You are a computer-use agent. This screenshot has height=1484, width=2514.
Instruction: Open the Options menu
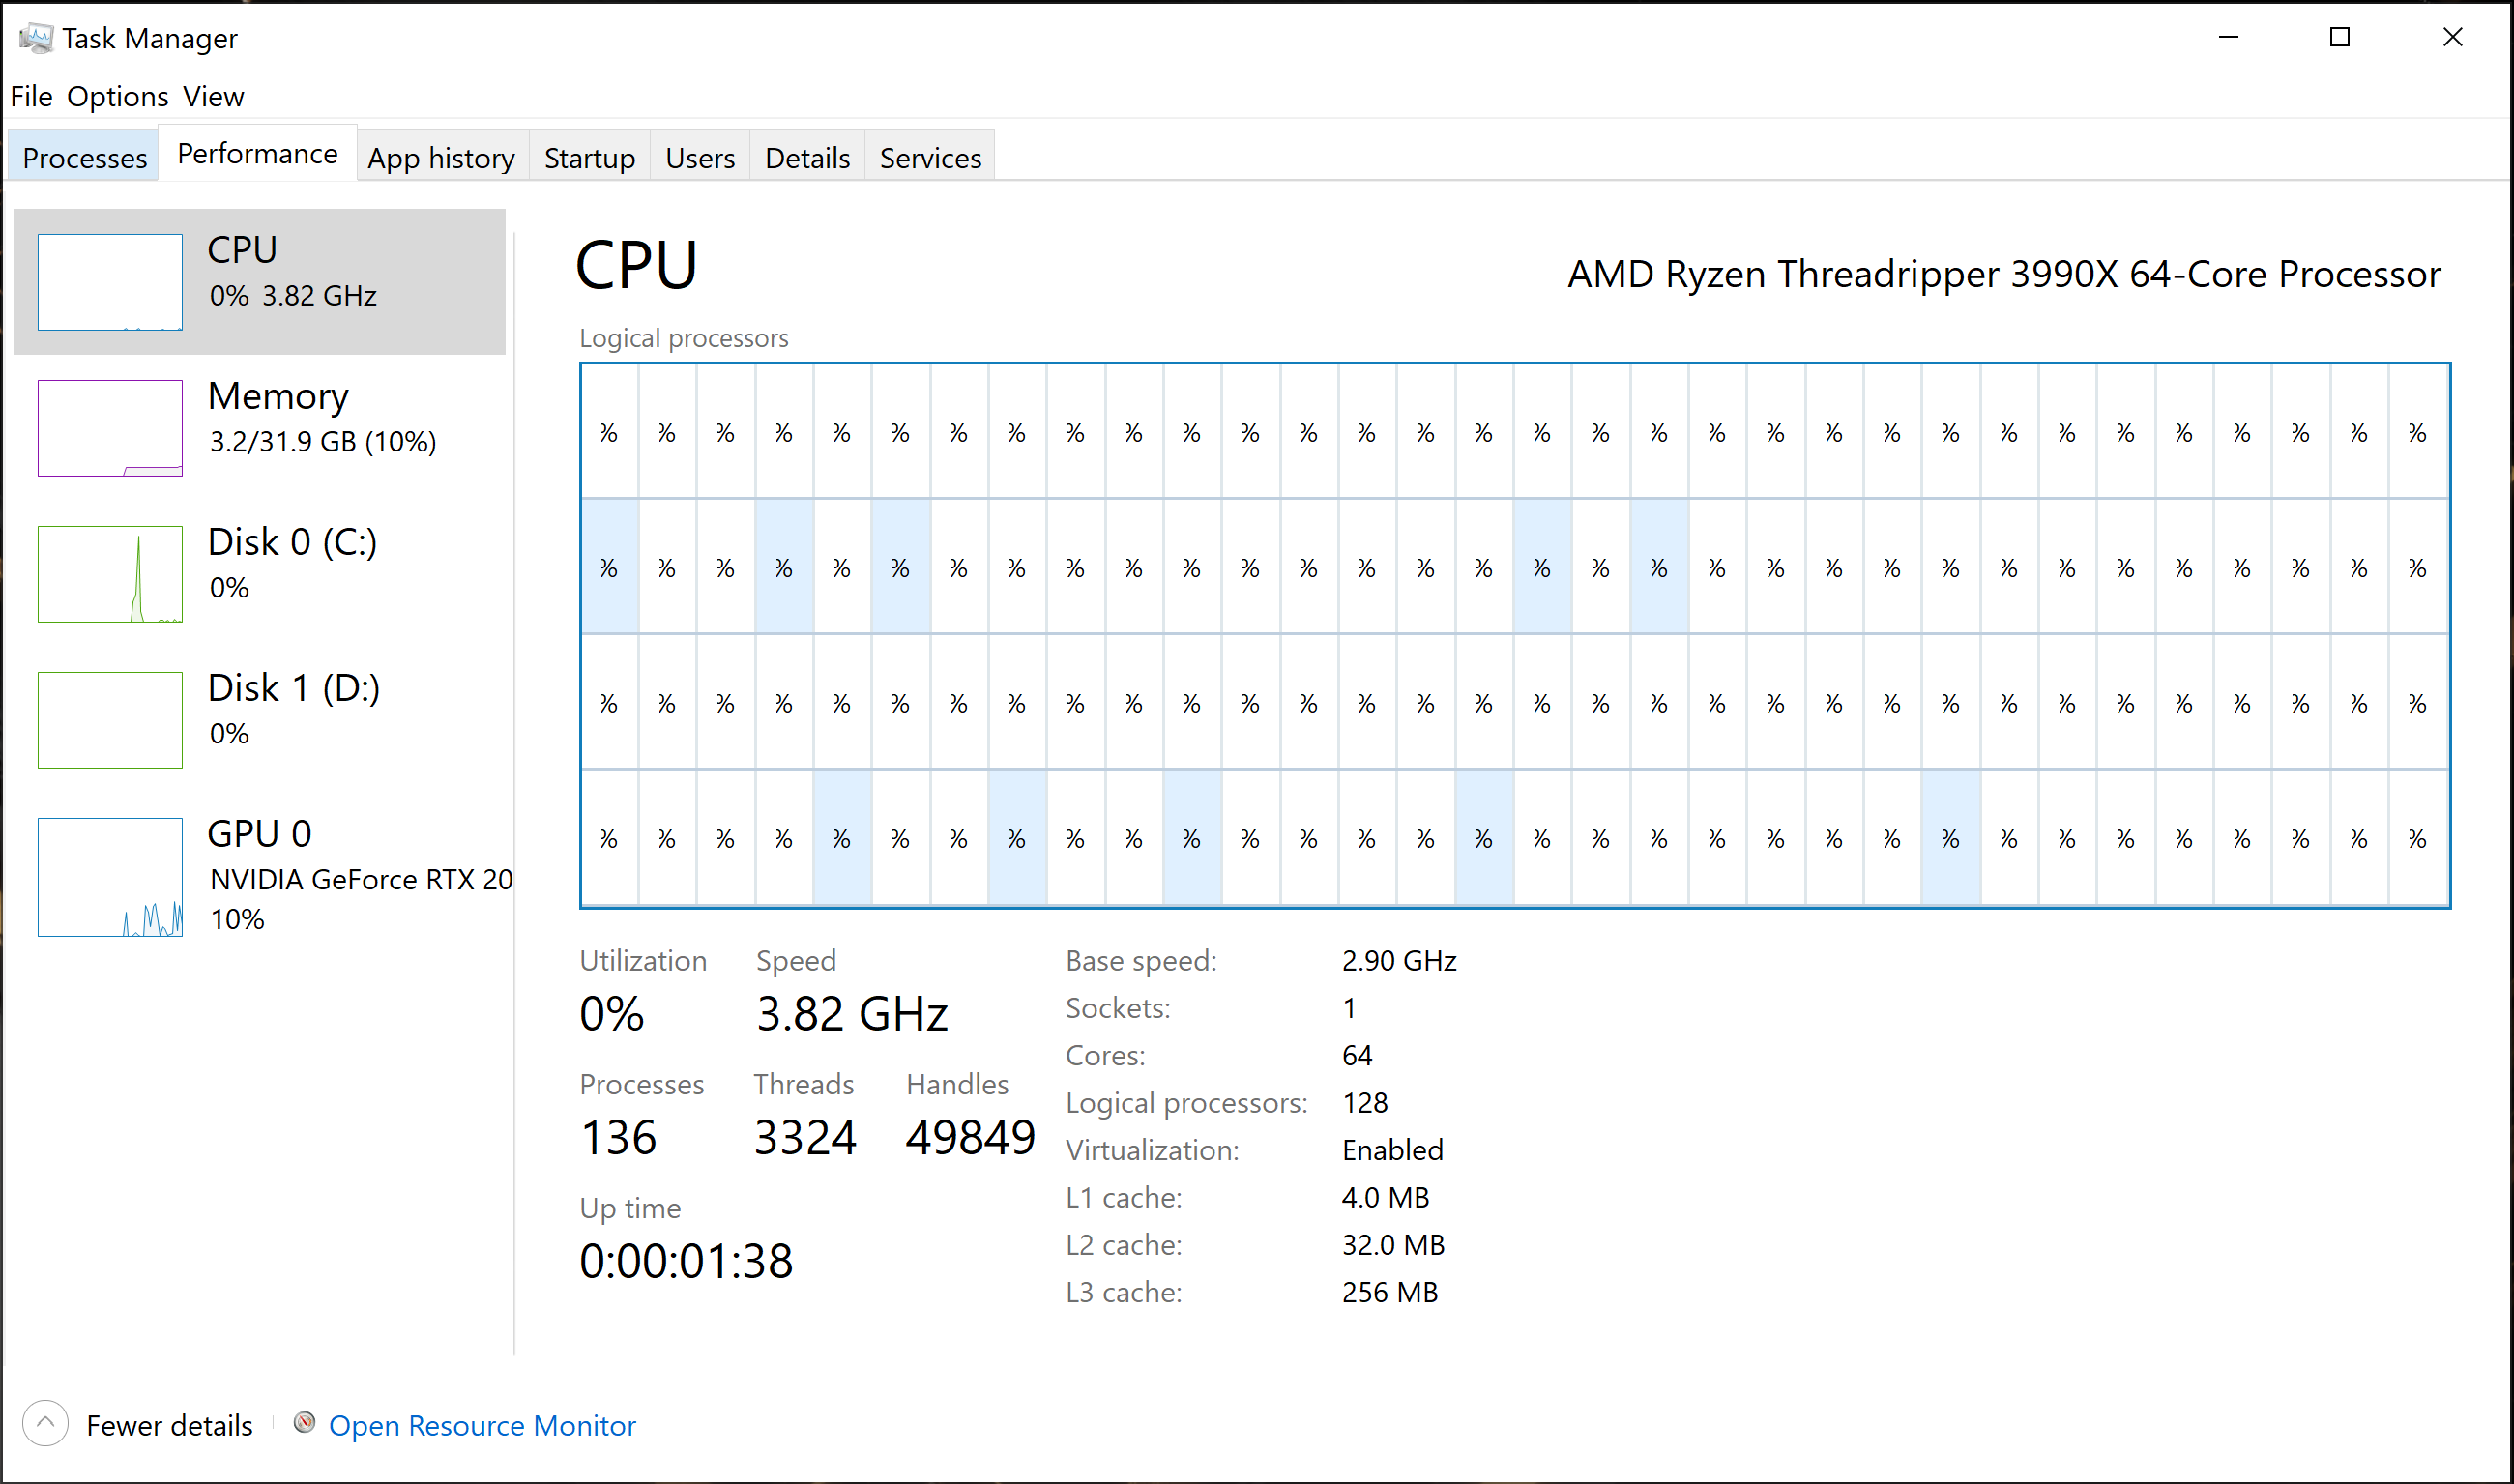[117, 97]
